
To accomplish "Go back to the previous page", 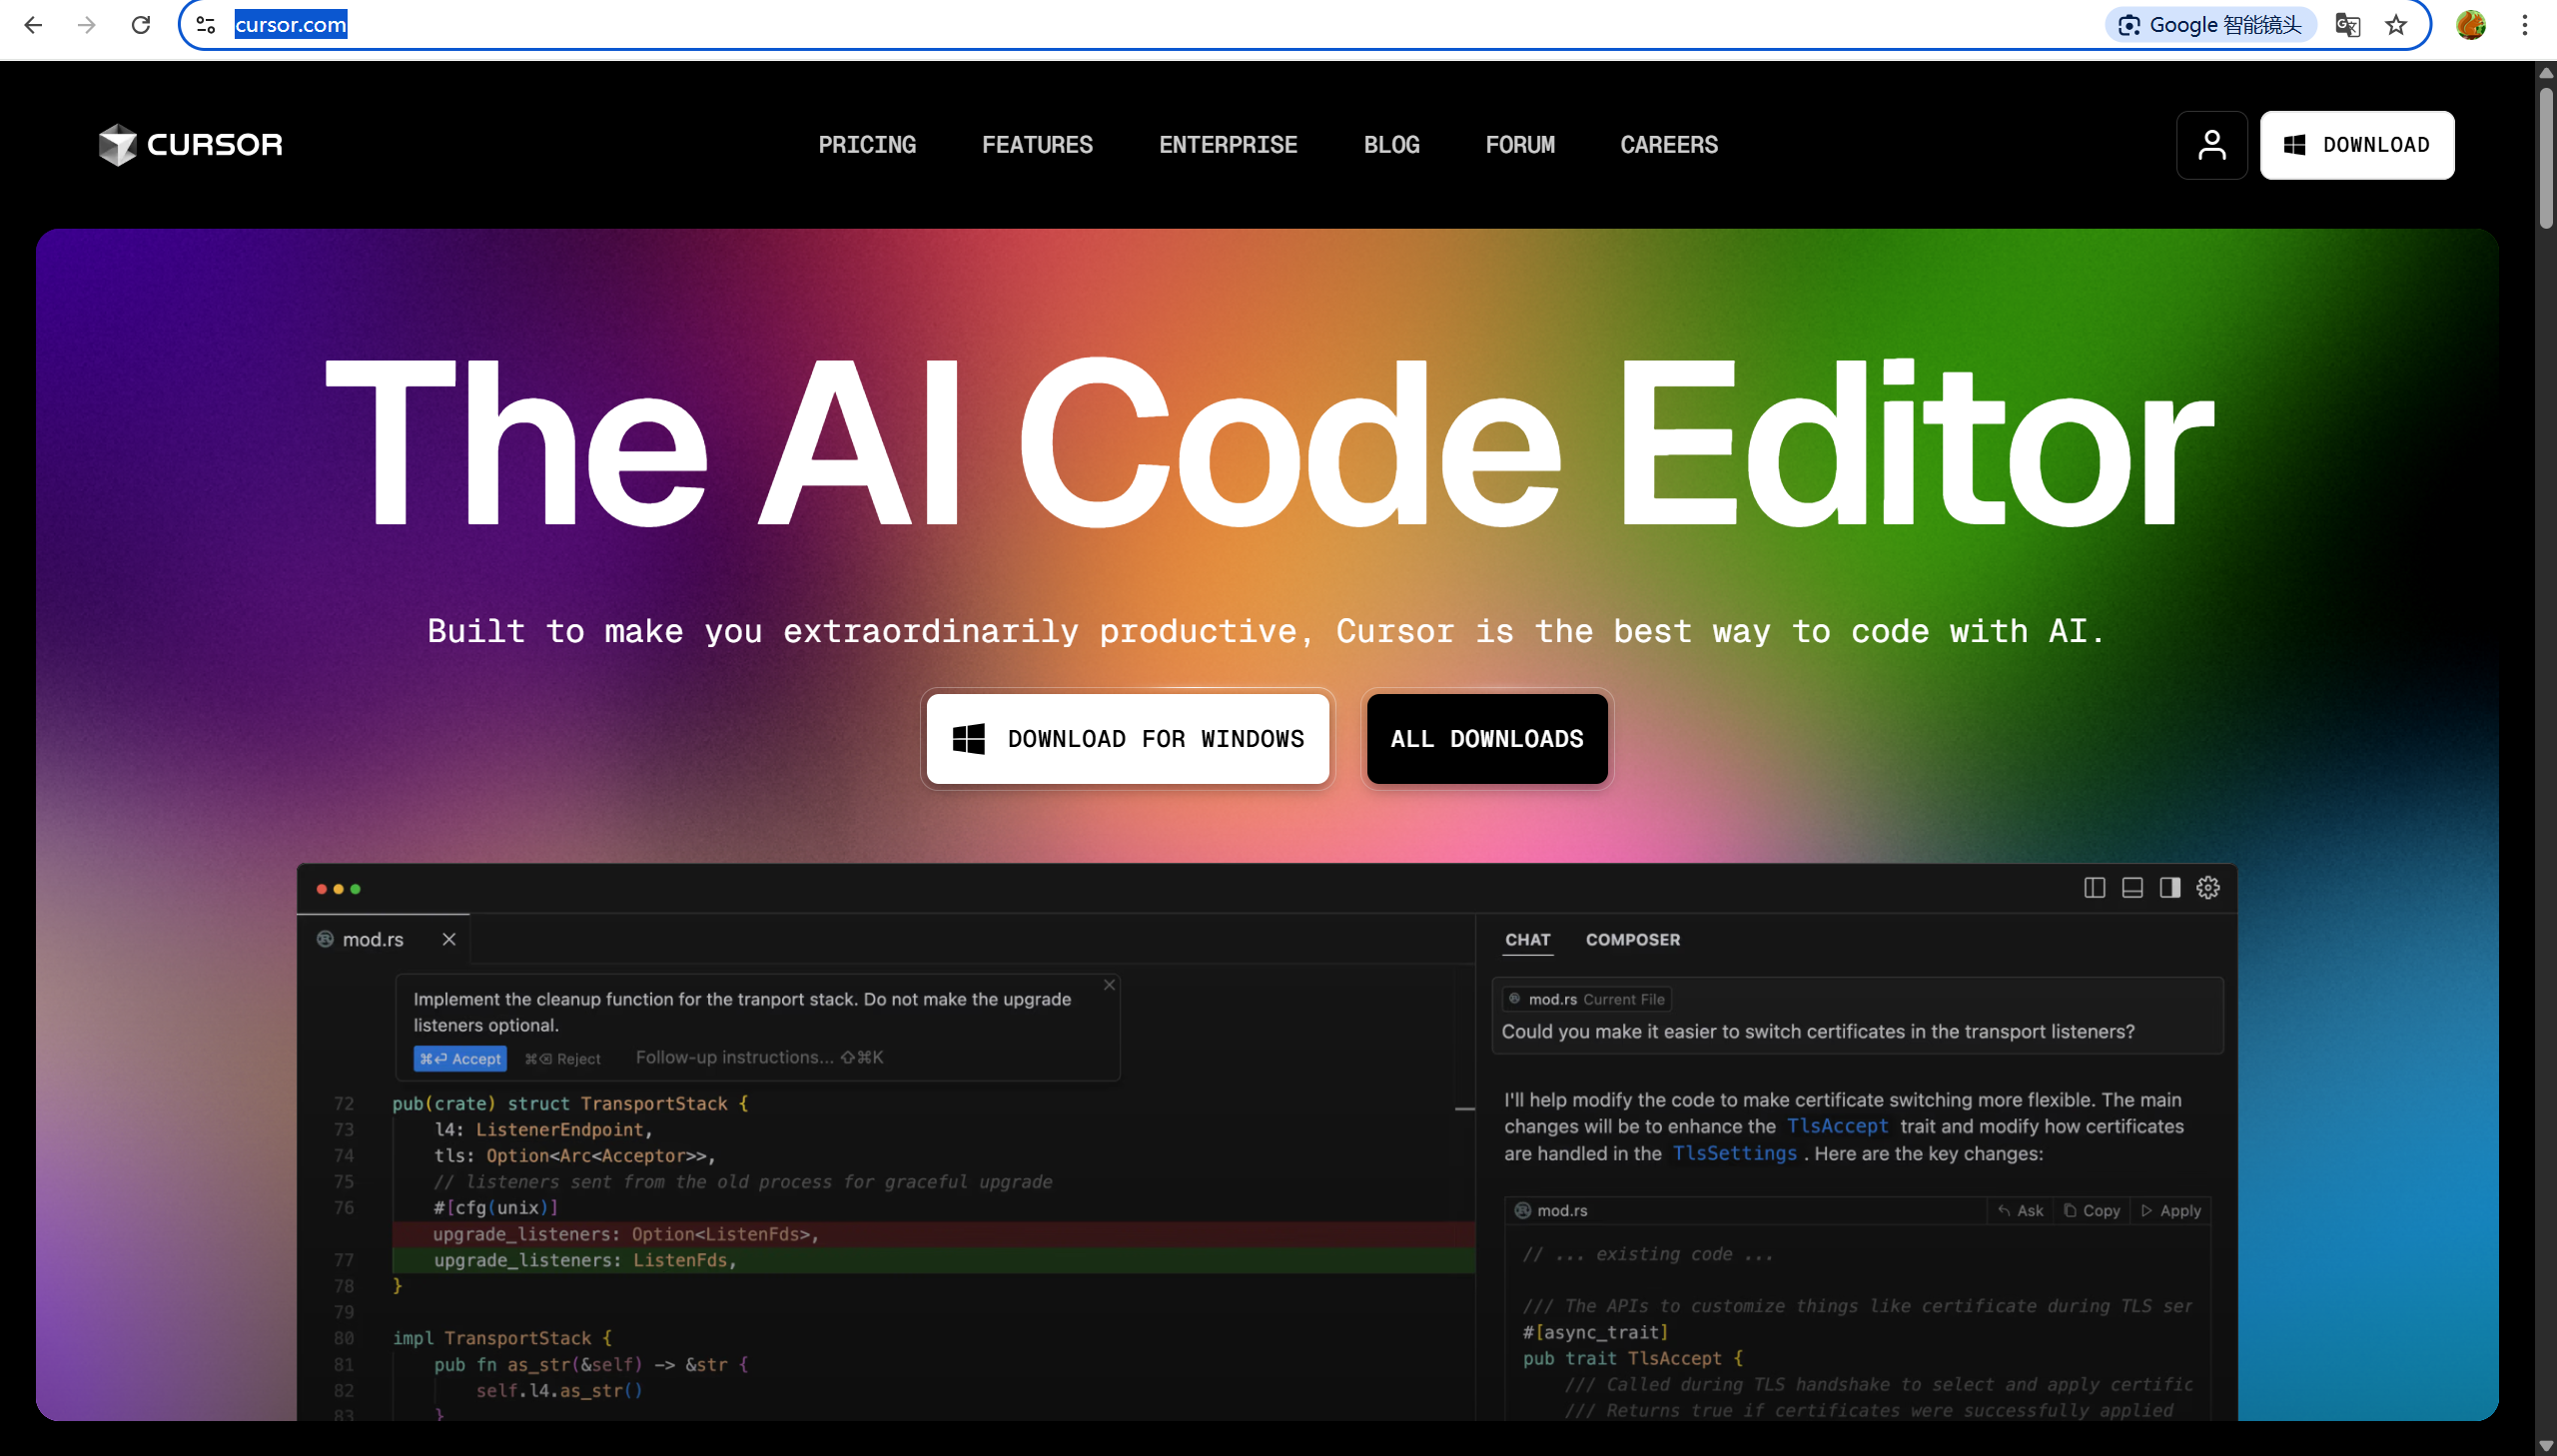I will [x=33, y=25].
